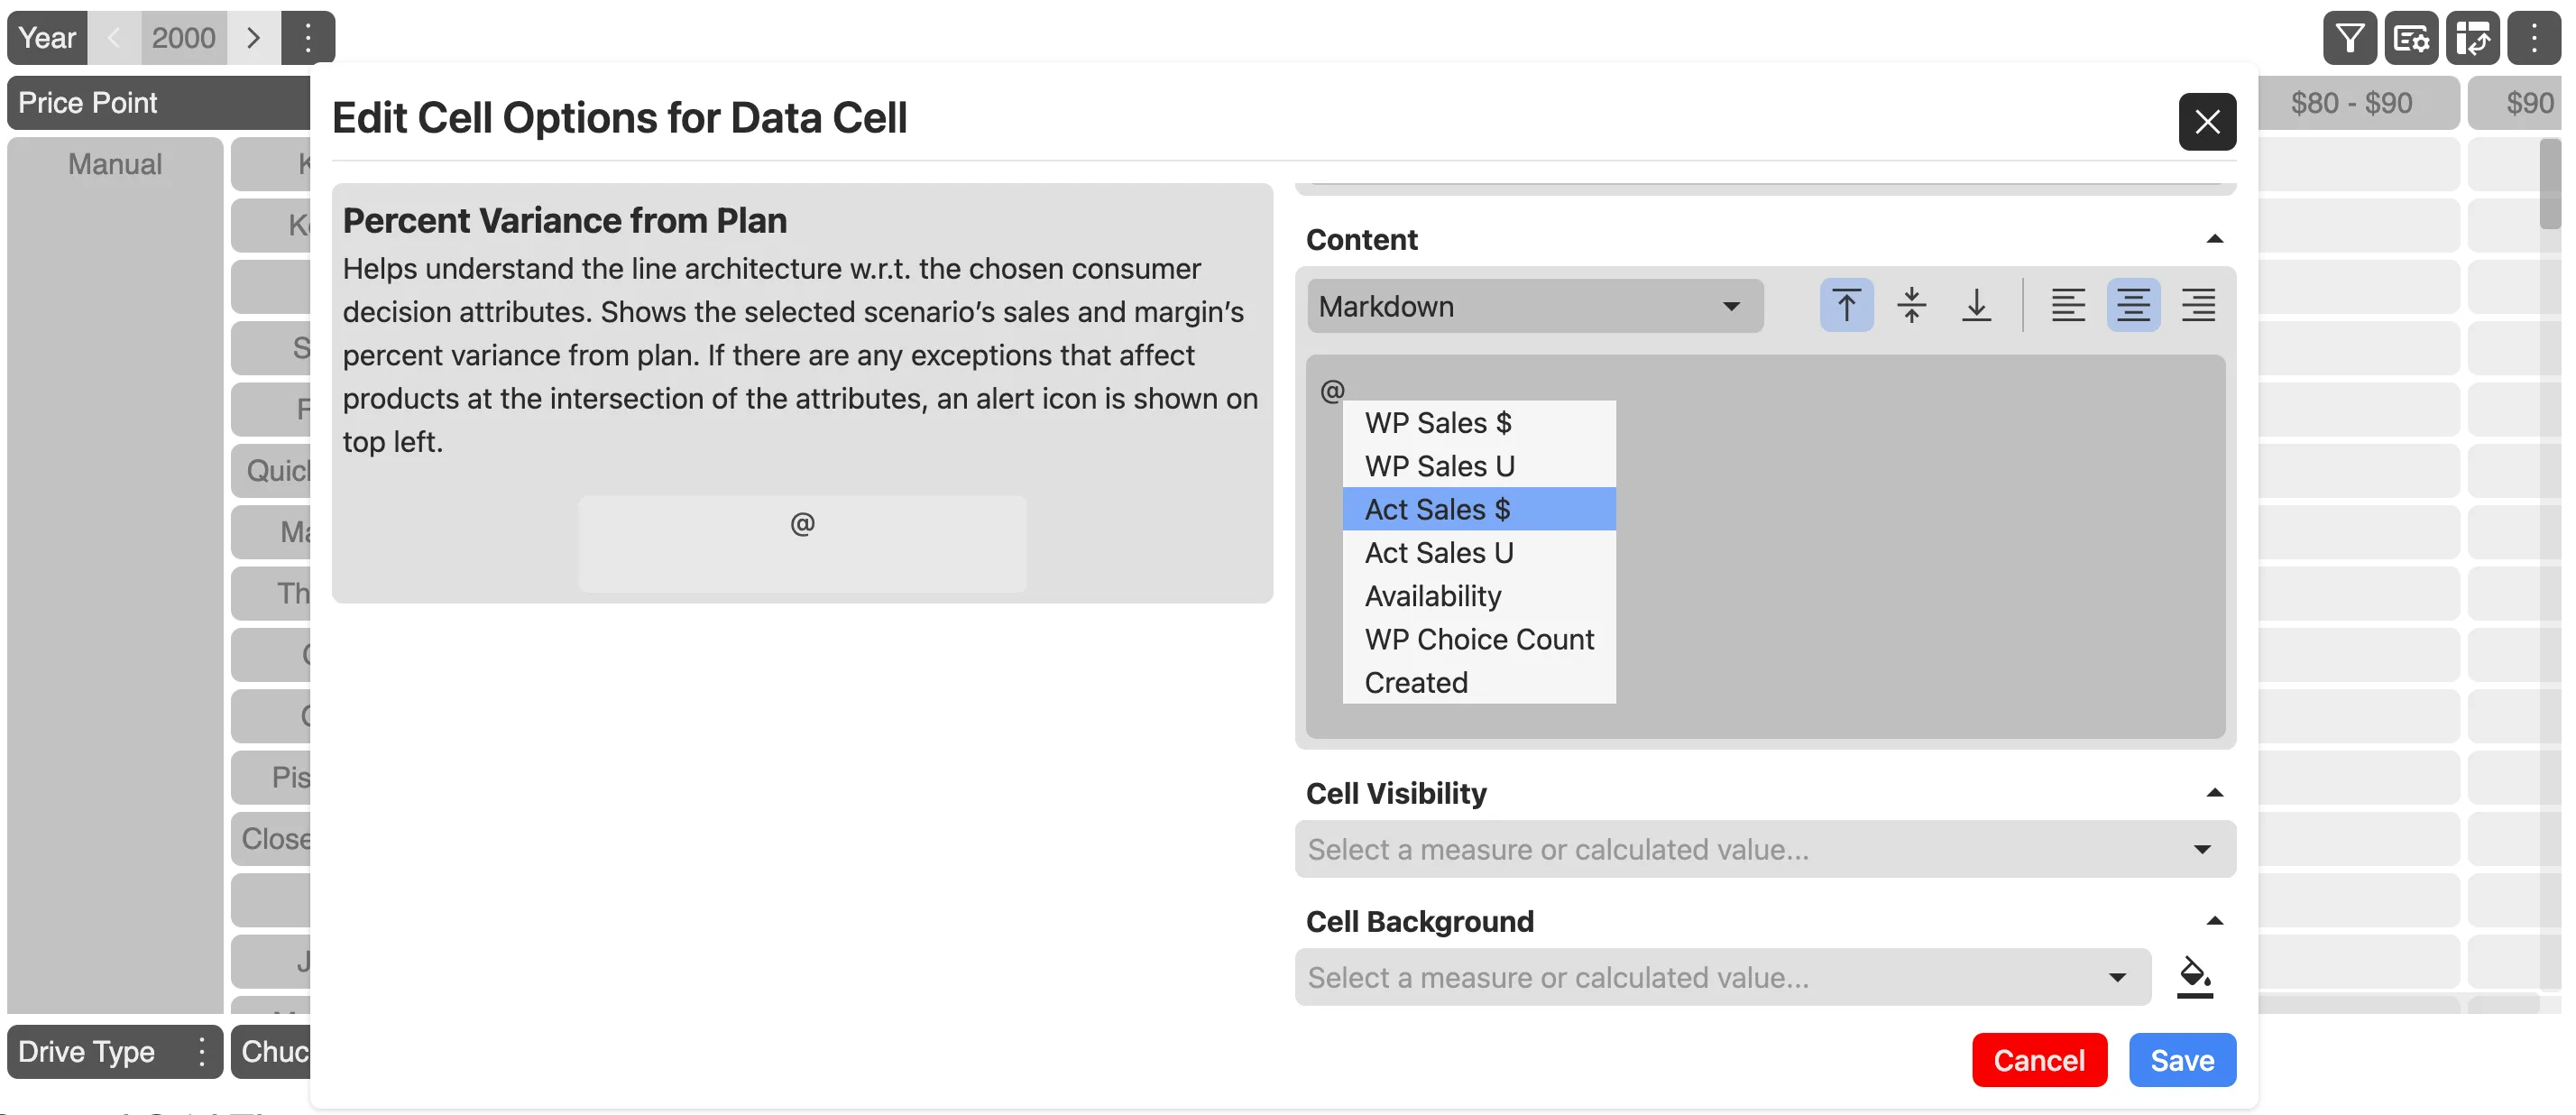Select top vertical alignment icon
Image resolution: width=2576 pixels, height=1115 pixels.
pyautogui.click(x=1845, y=305)
